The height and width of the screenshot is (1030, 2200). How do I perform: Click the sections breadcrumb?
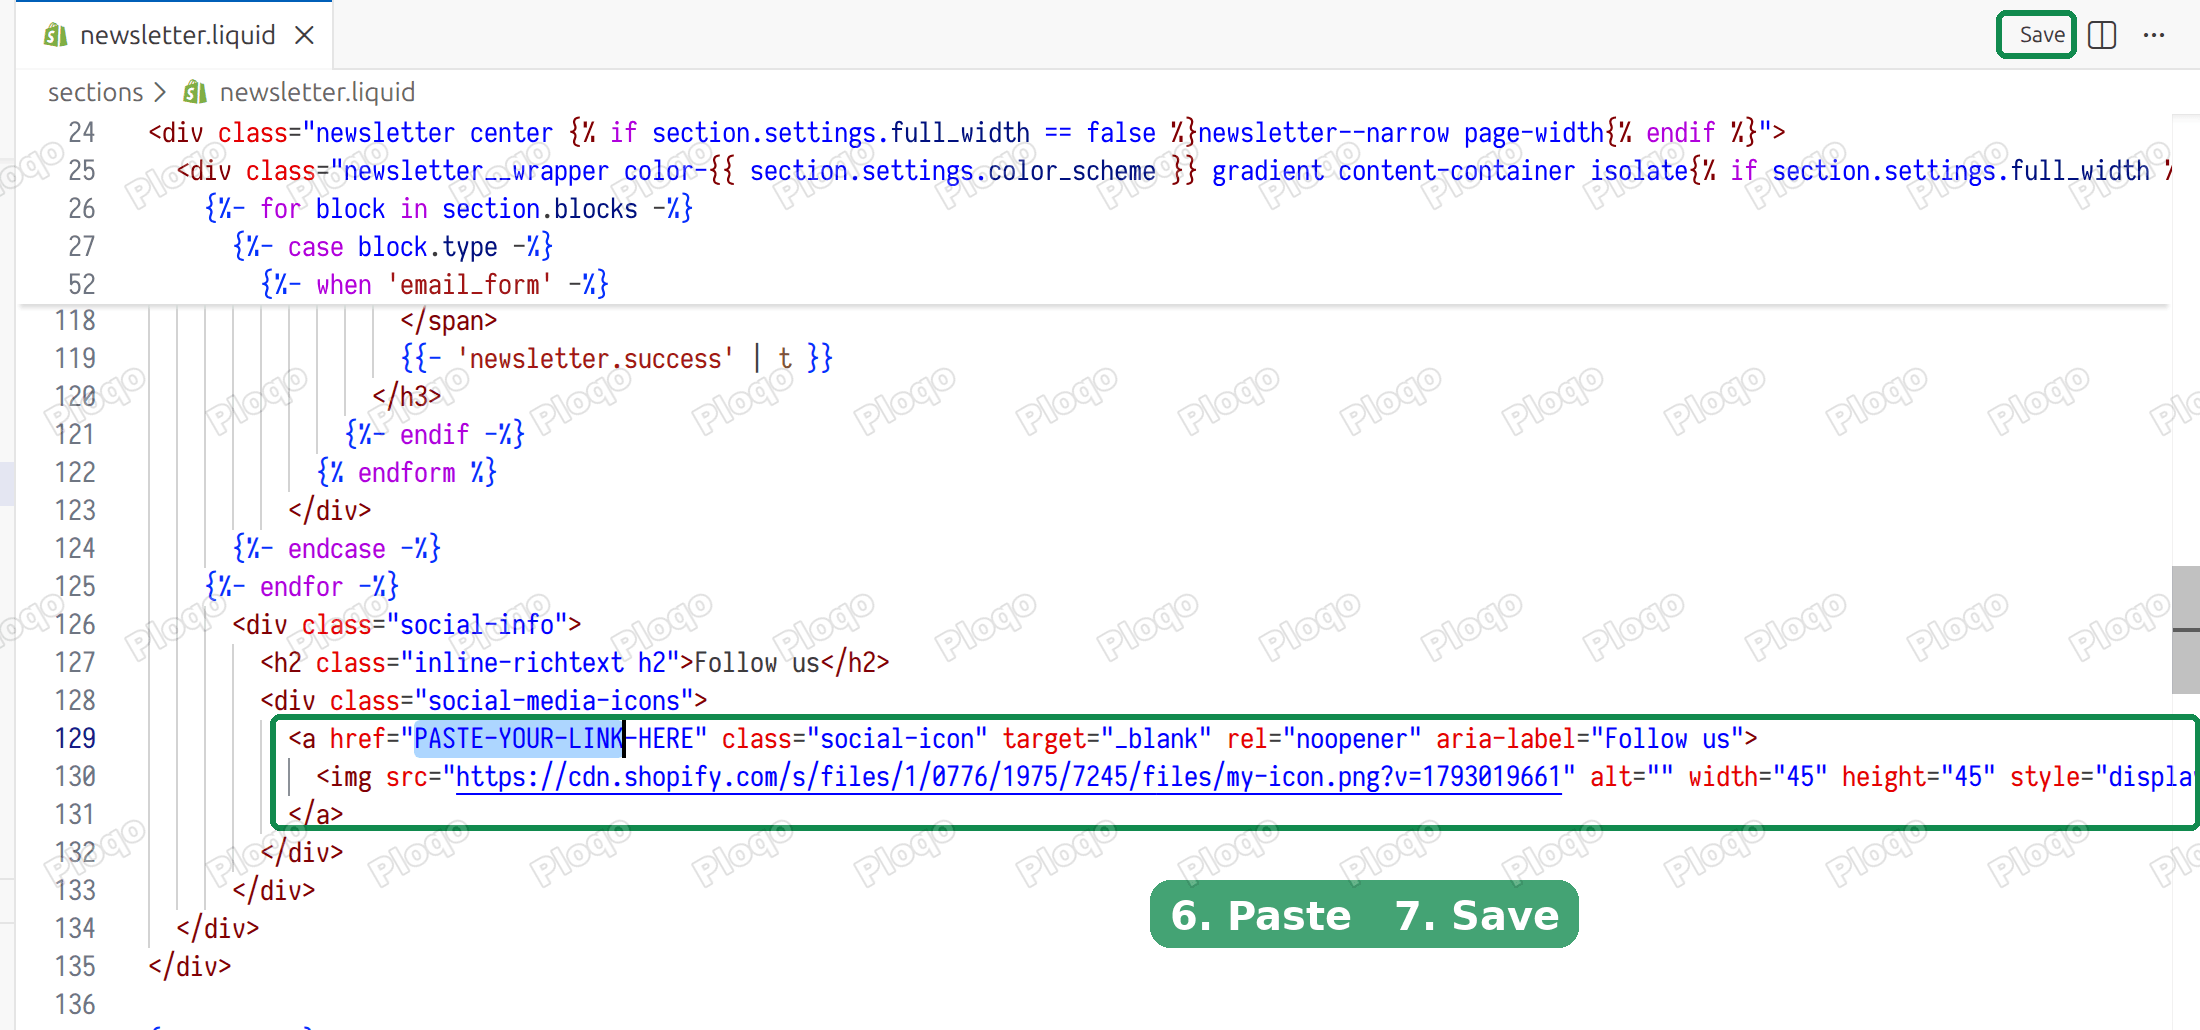click(96, 92)
